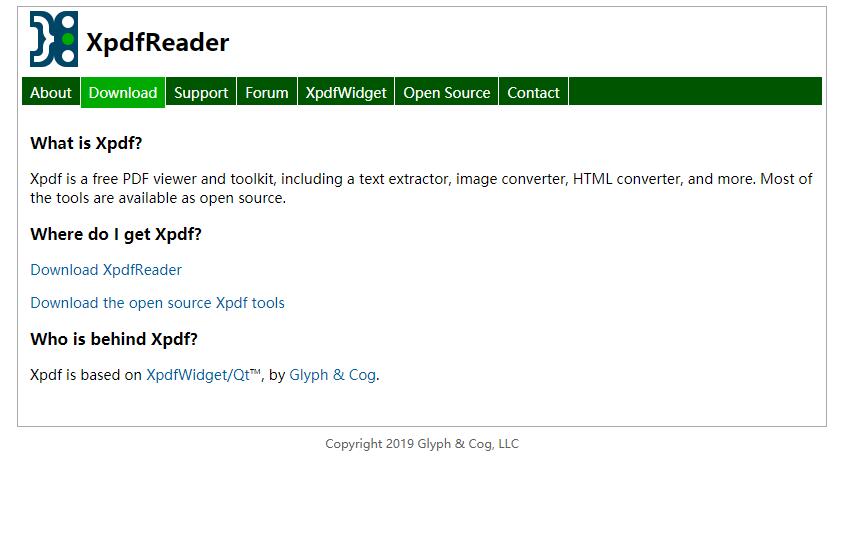Visit the Glyph & Cog link
Viewport: 848px width, 533px height.
point(332,375)
